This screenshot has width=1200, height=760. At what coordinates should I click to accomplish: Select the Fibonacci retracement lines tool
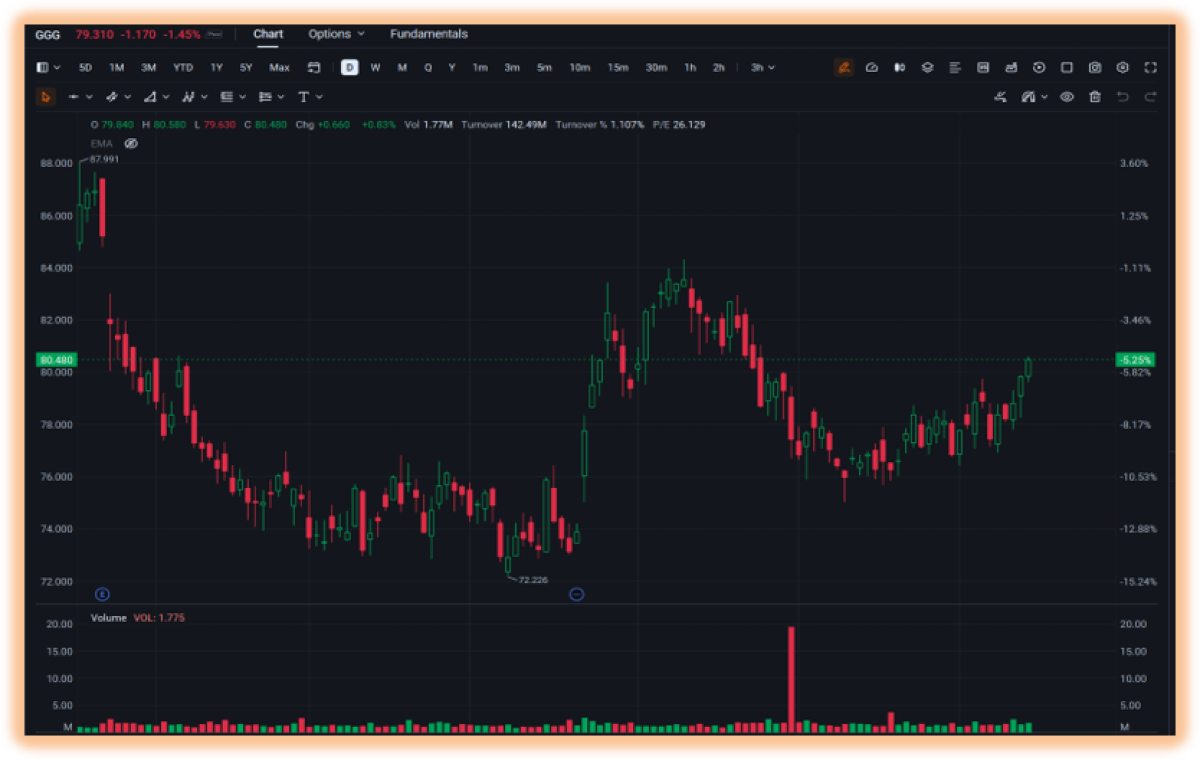click(x=226, y=97)
